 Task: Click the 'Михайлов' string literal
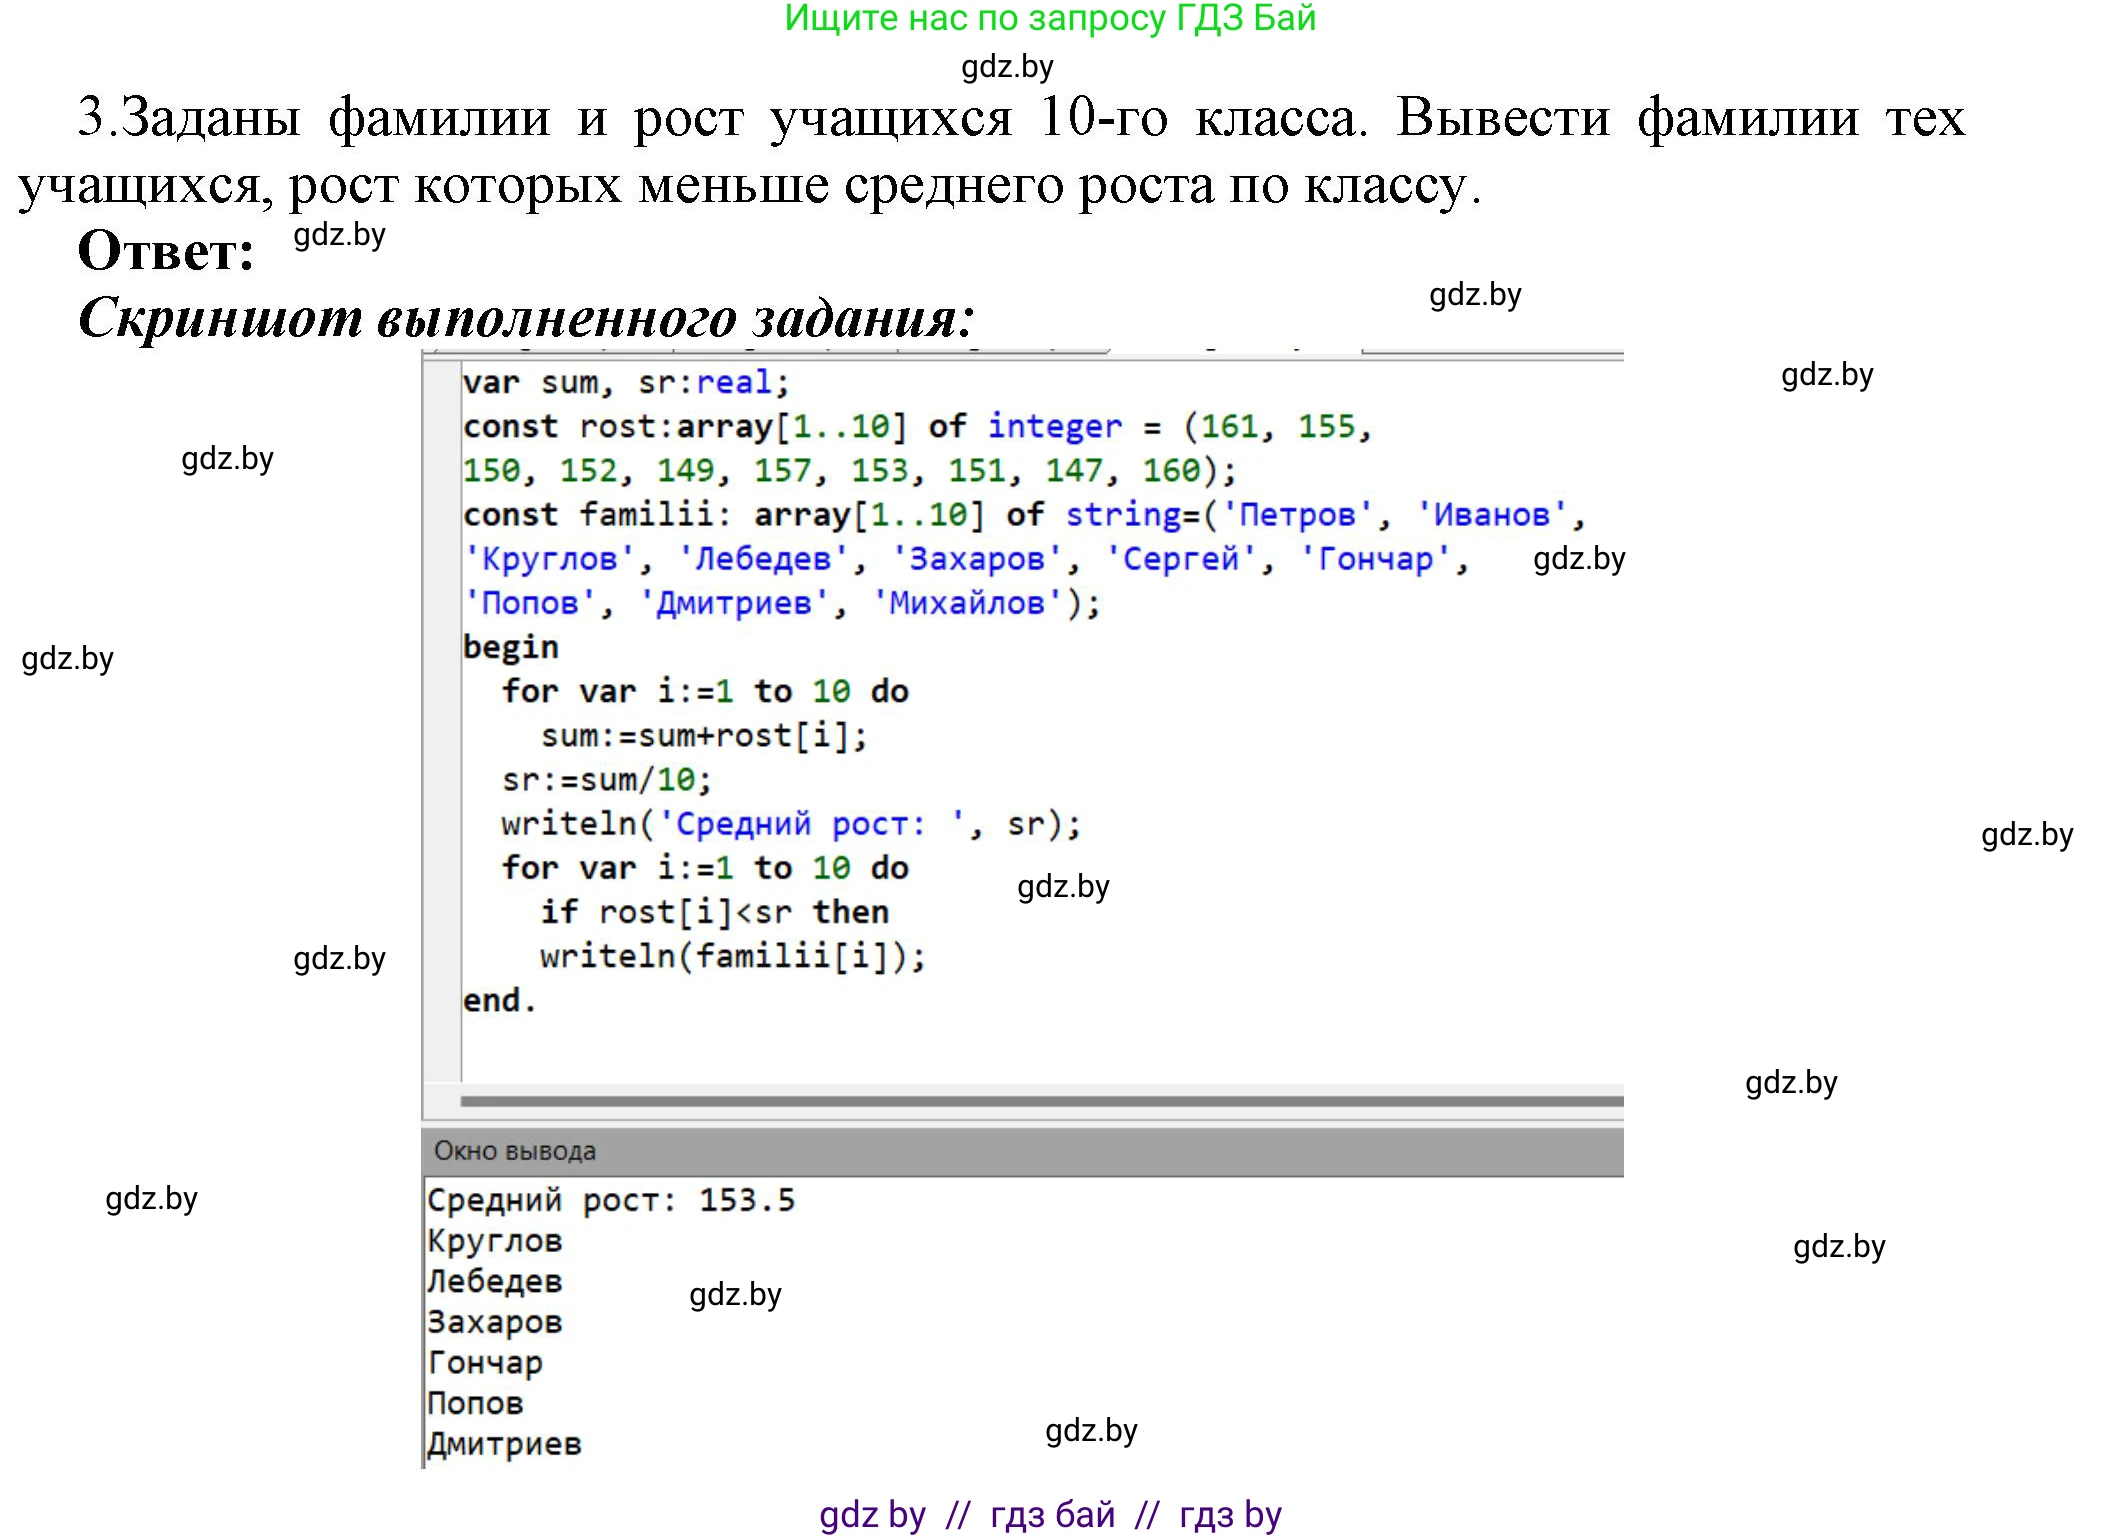(x=967, y=603)
